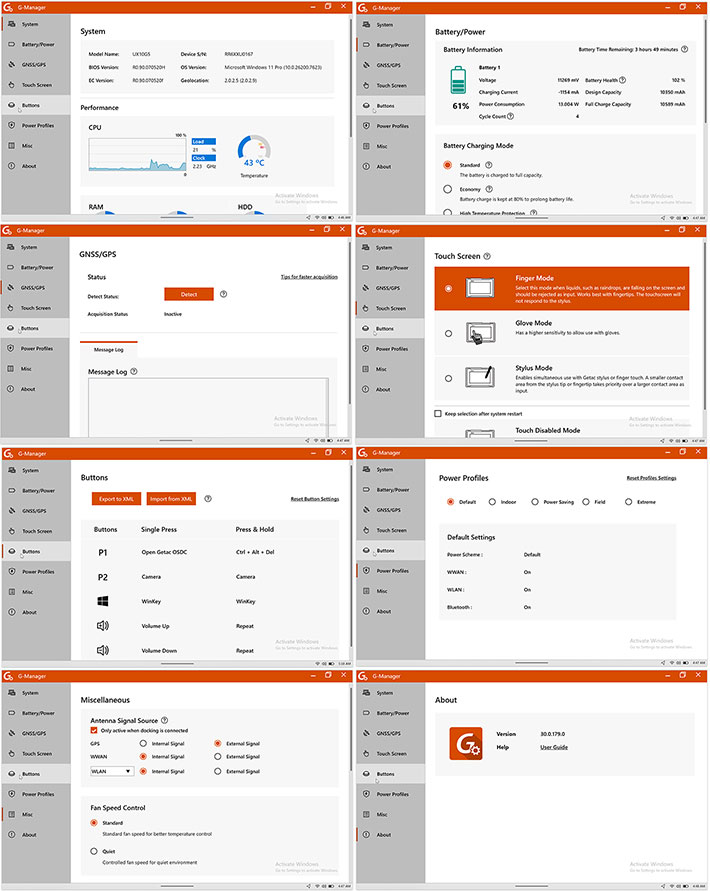
Task: Switch to the Message Log tab
Action: pyautogui.click(x=109, y=349)
